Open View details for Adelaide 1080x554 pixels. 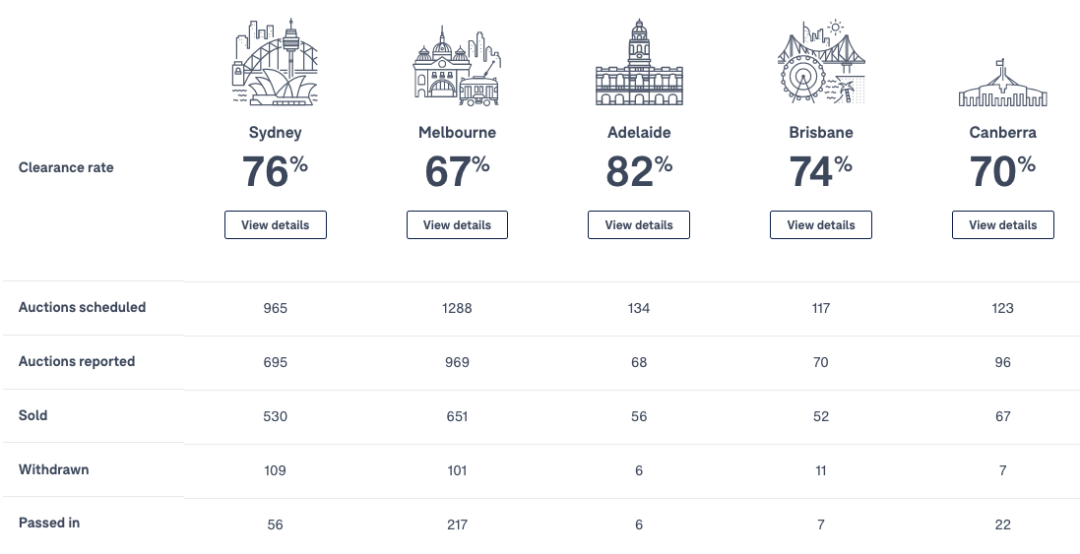638,225
